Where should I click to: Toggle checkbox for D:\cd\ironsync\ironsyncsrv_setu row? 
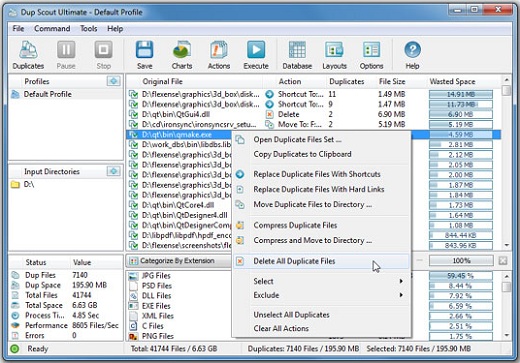click(x=133, y=124)
